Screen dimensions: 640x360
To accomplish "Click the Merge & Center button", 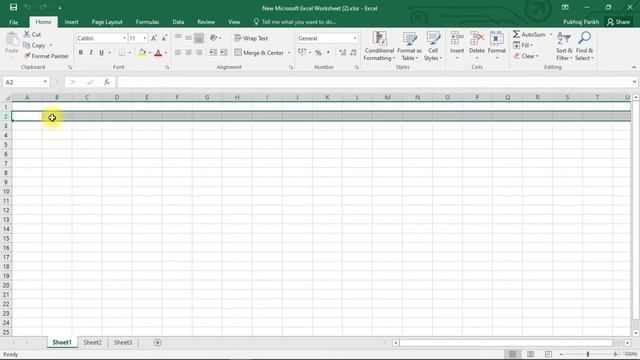I will tap(259, 53).
